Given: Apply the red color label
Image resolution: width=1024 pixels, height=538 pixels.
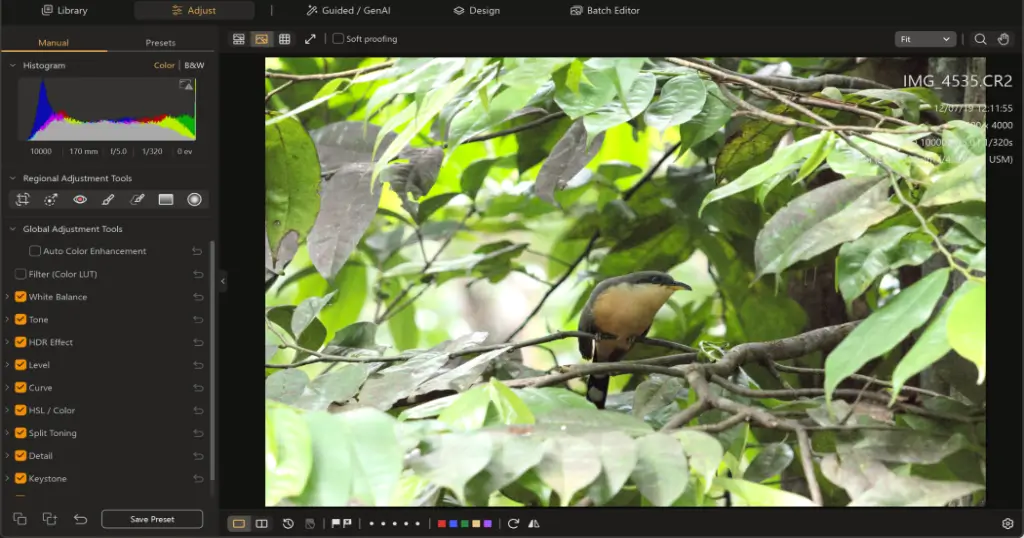Looking at the screenshot, I should 441,524.
